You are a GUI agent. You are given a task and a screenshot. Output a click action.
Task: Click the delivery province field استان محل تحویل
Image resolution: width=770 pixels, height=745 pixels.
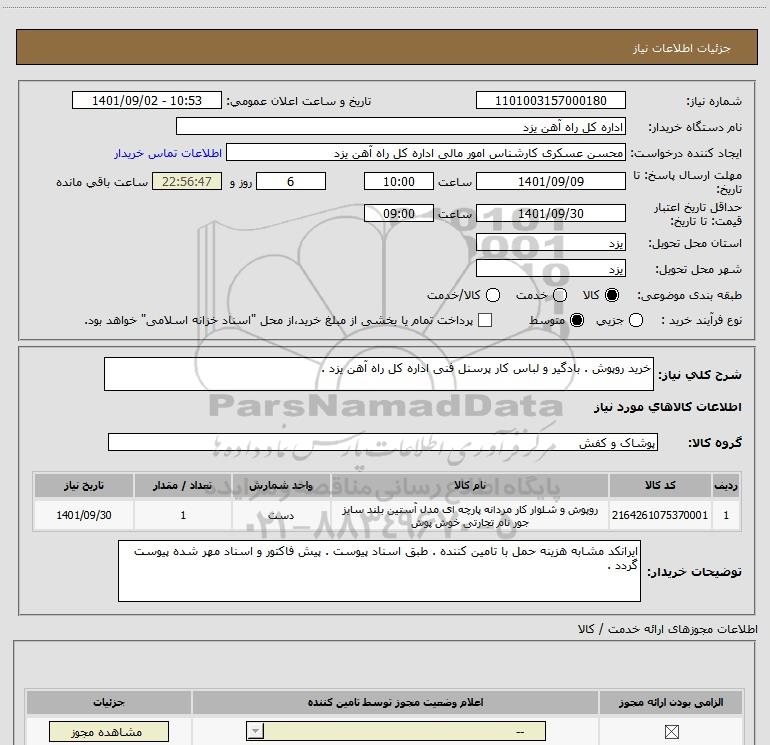pos(550,243)
